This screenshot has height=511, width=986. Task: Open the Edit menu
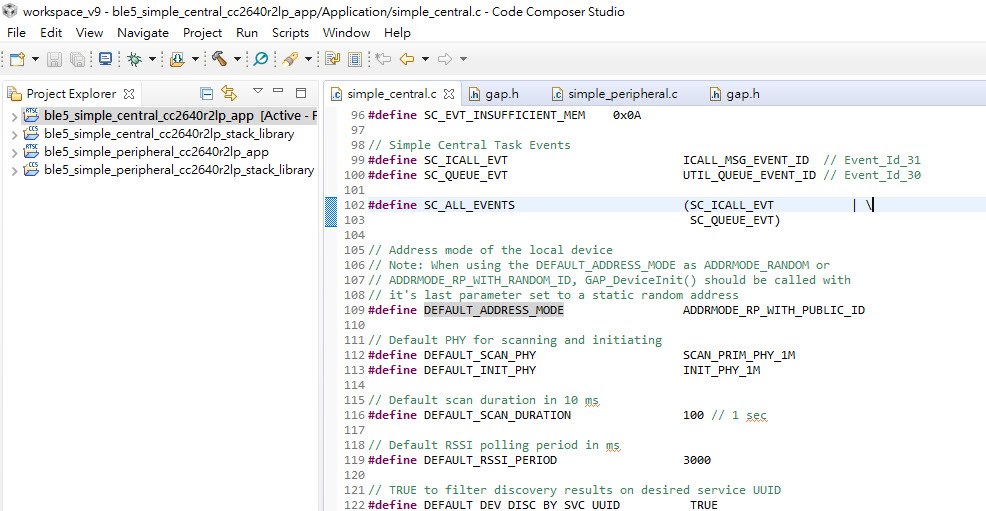(x=51, y=33)
